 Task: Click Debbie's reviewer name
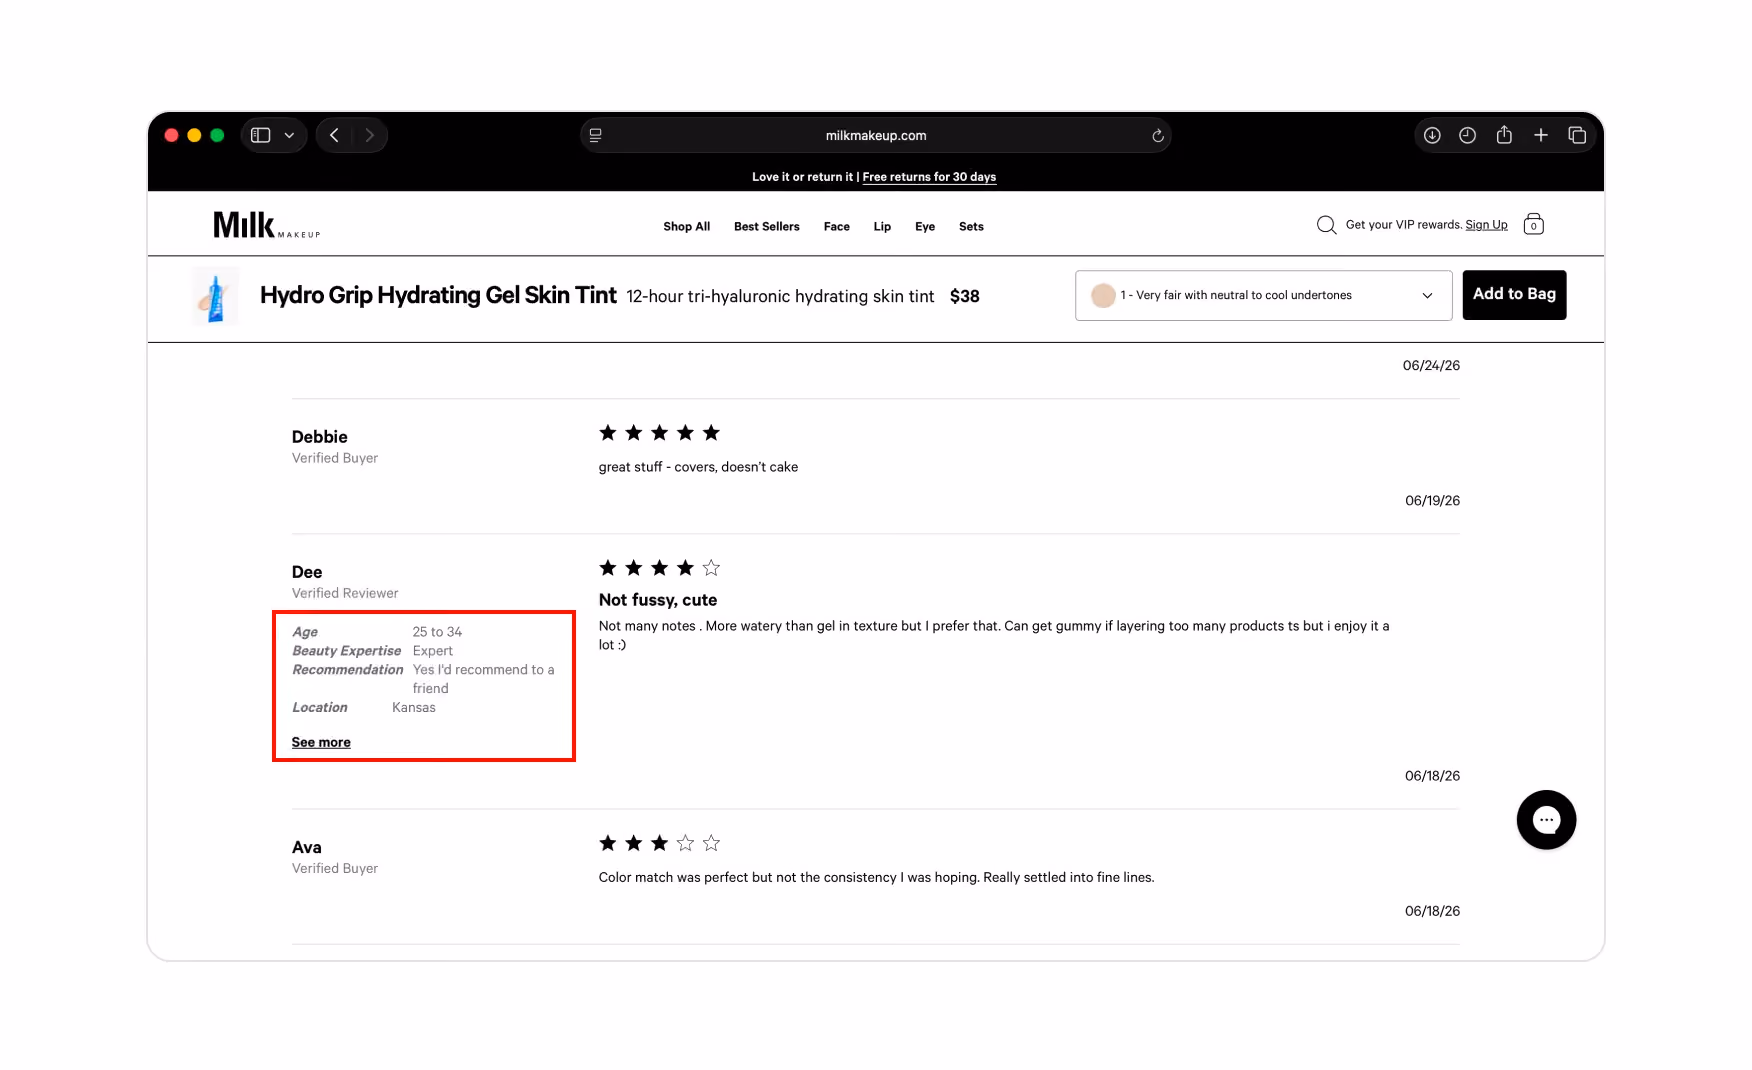pos(320,437)
